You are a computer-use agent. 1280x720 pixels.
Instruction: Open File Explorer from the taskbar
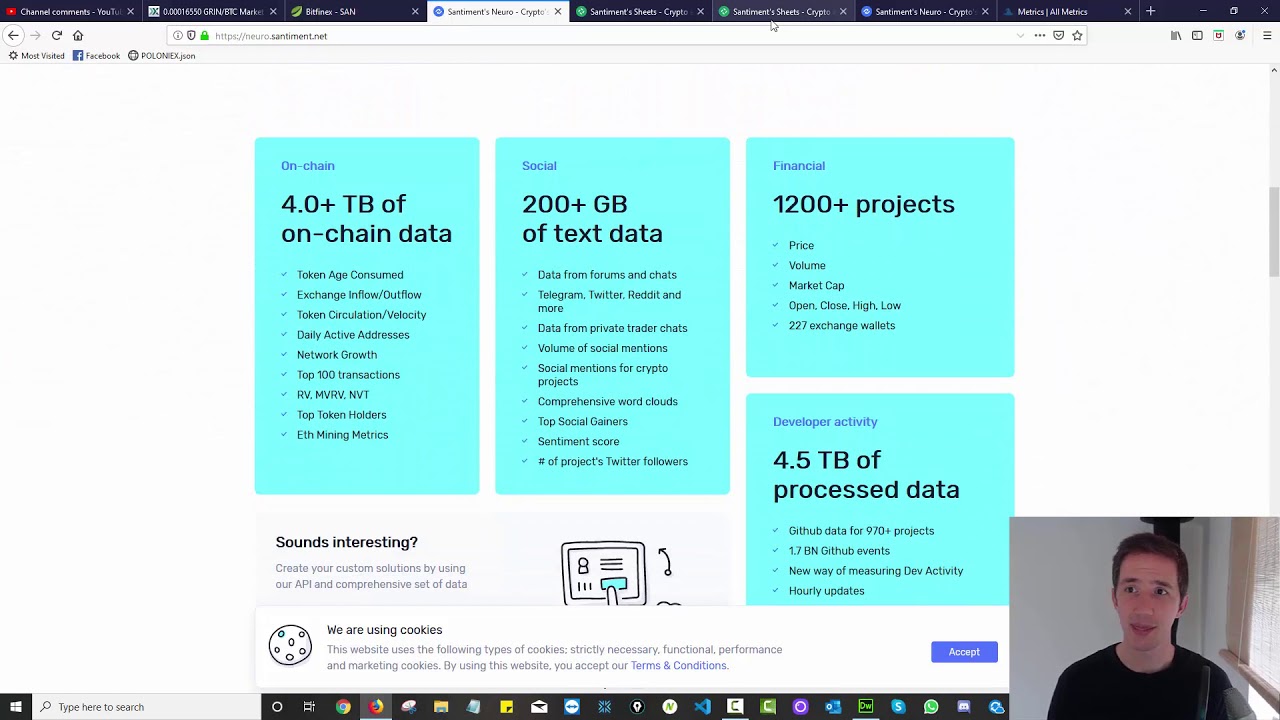tap(441, 707)
